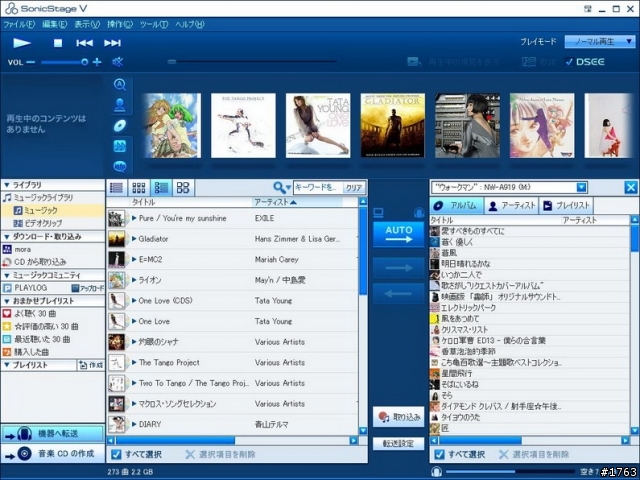This screenshot has width=640, height=480.
Task: Click the 取り込み import button
Action: coord(398,417)
